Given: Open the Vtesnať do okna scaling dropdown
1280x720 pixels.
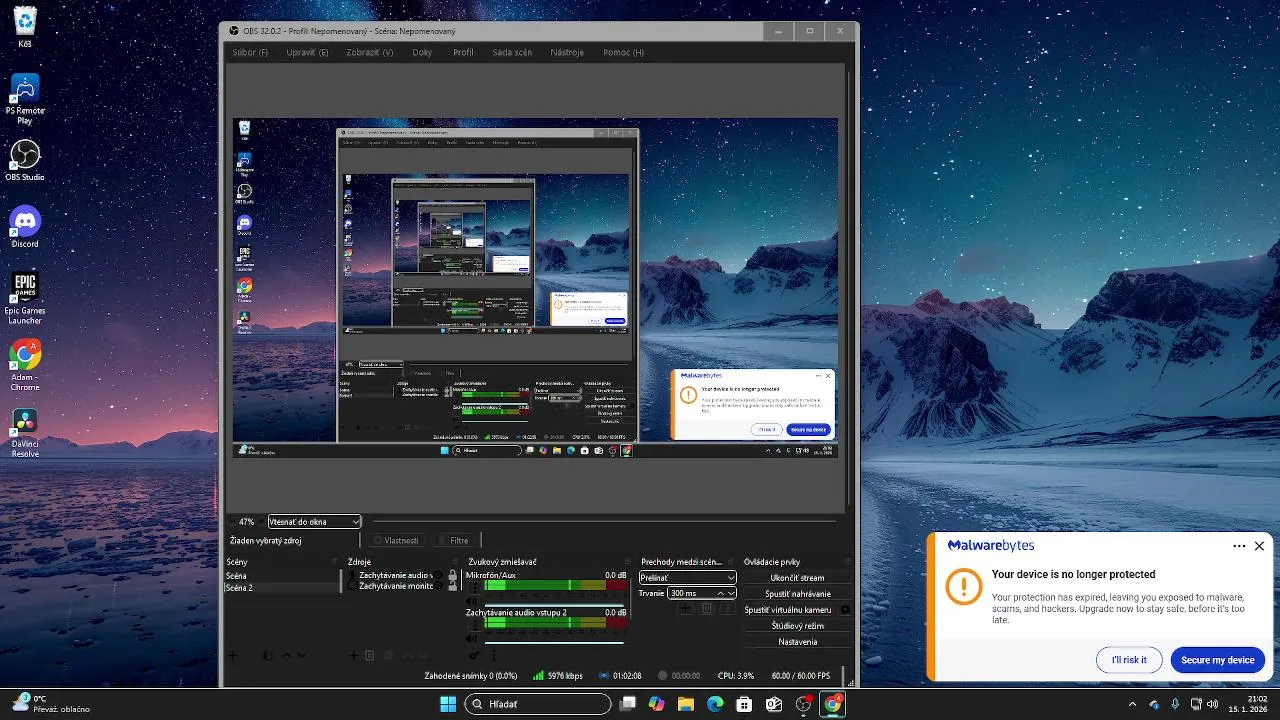Looking at the screenshot, I should (x=314, y=521).
